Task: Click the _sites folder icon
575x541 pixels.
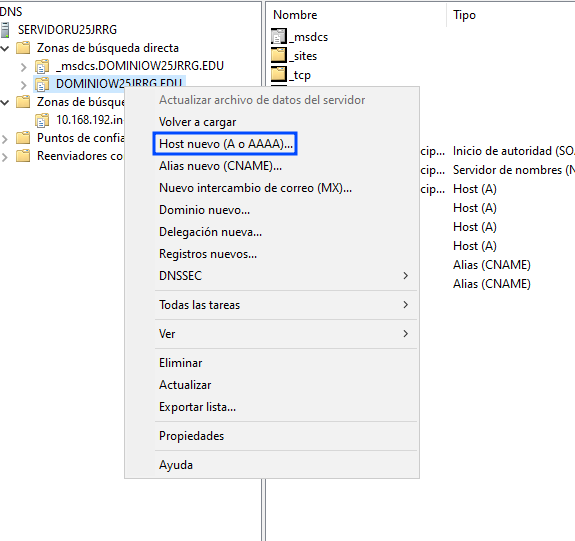Action: 279,55
